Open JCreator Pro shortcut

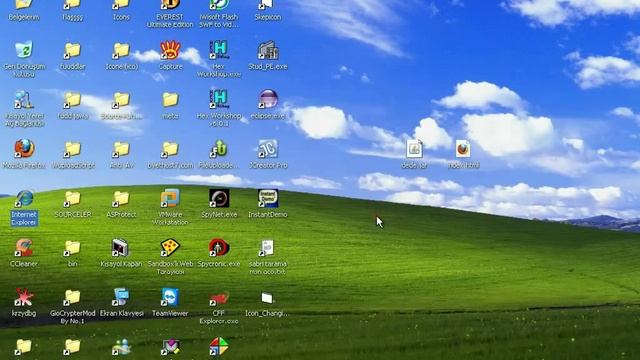(x=268, y=149)
